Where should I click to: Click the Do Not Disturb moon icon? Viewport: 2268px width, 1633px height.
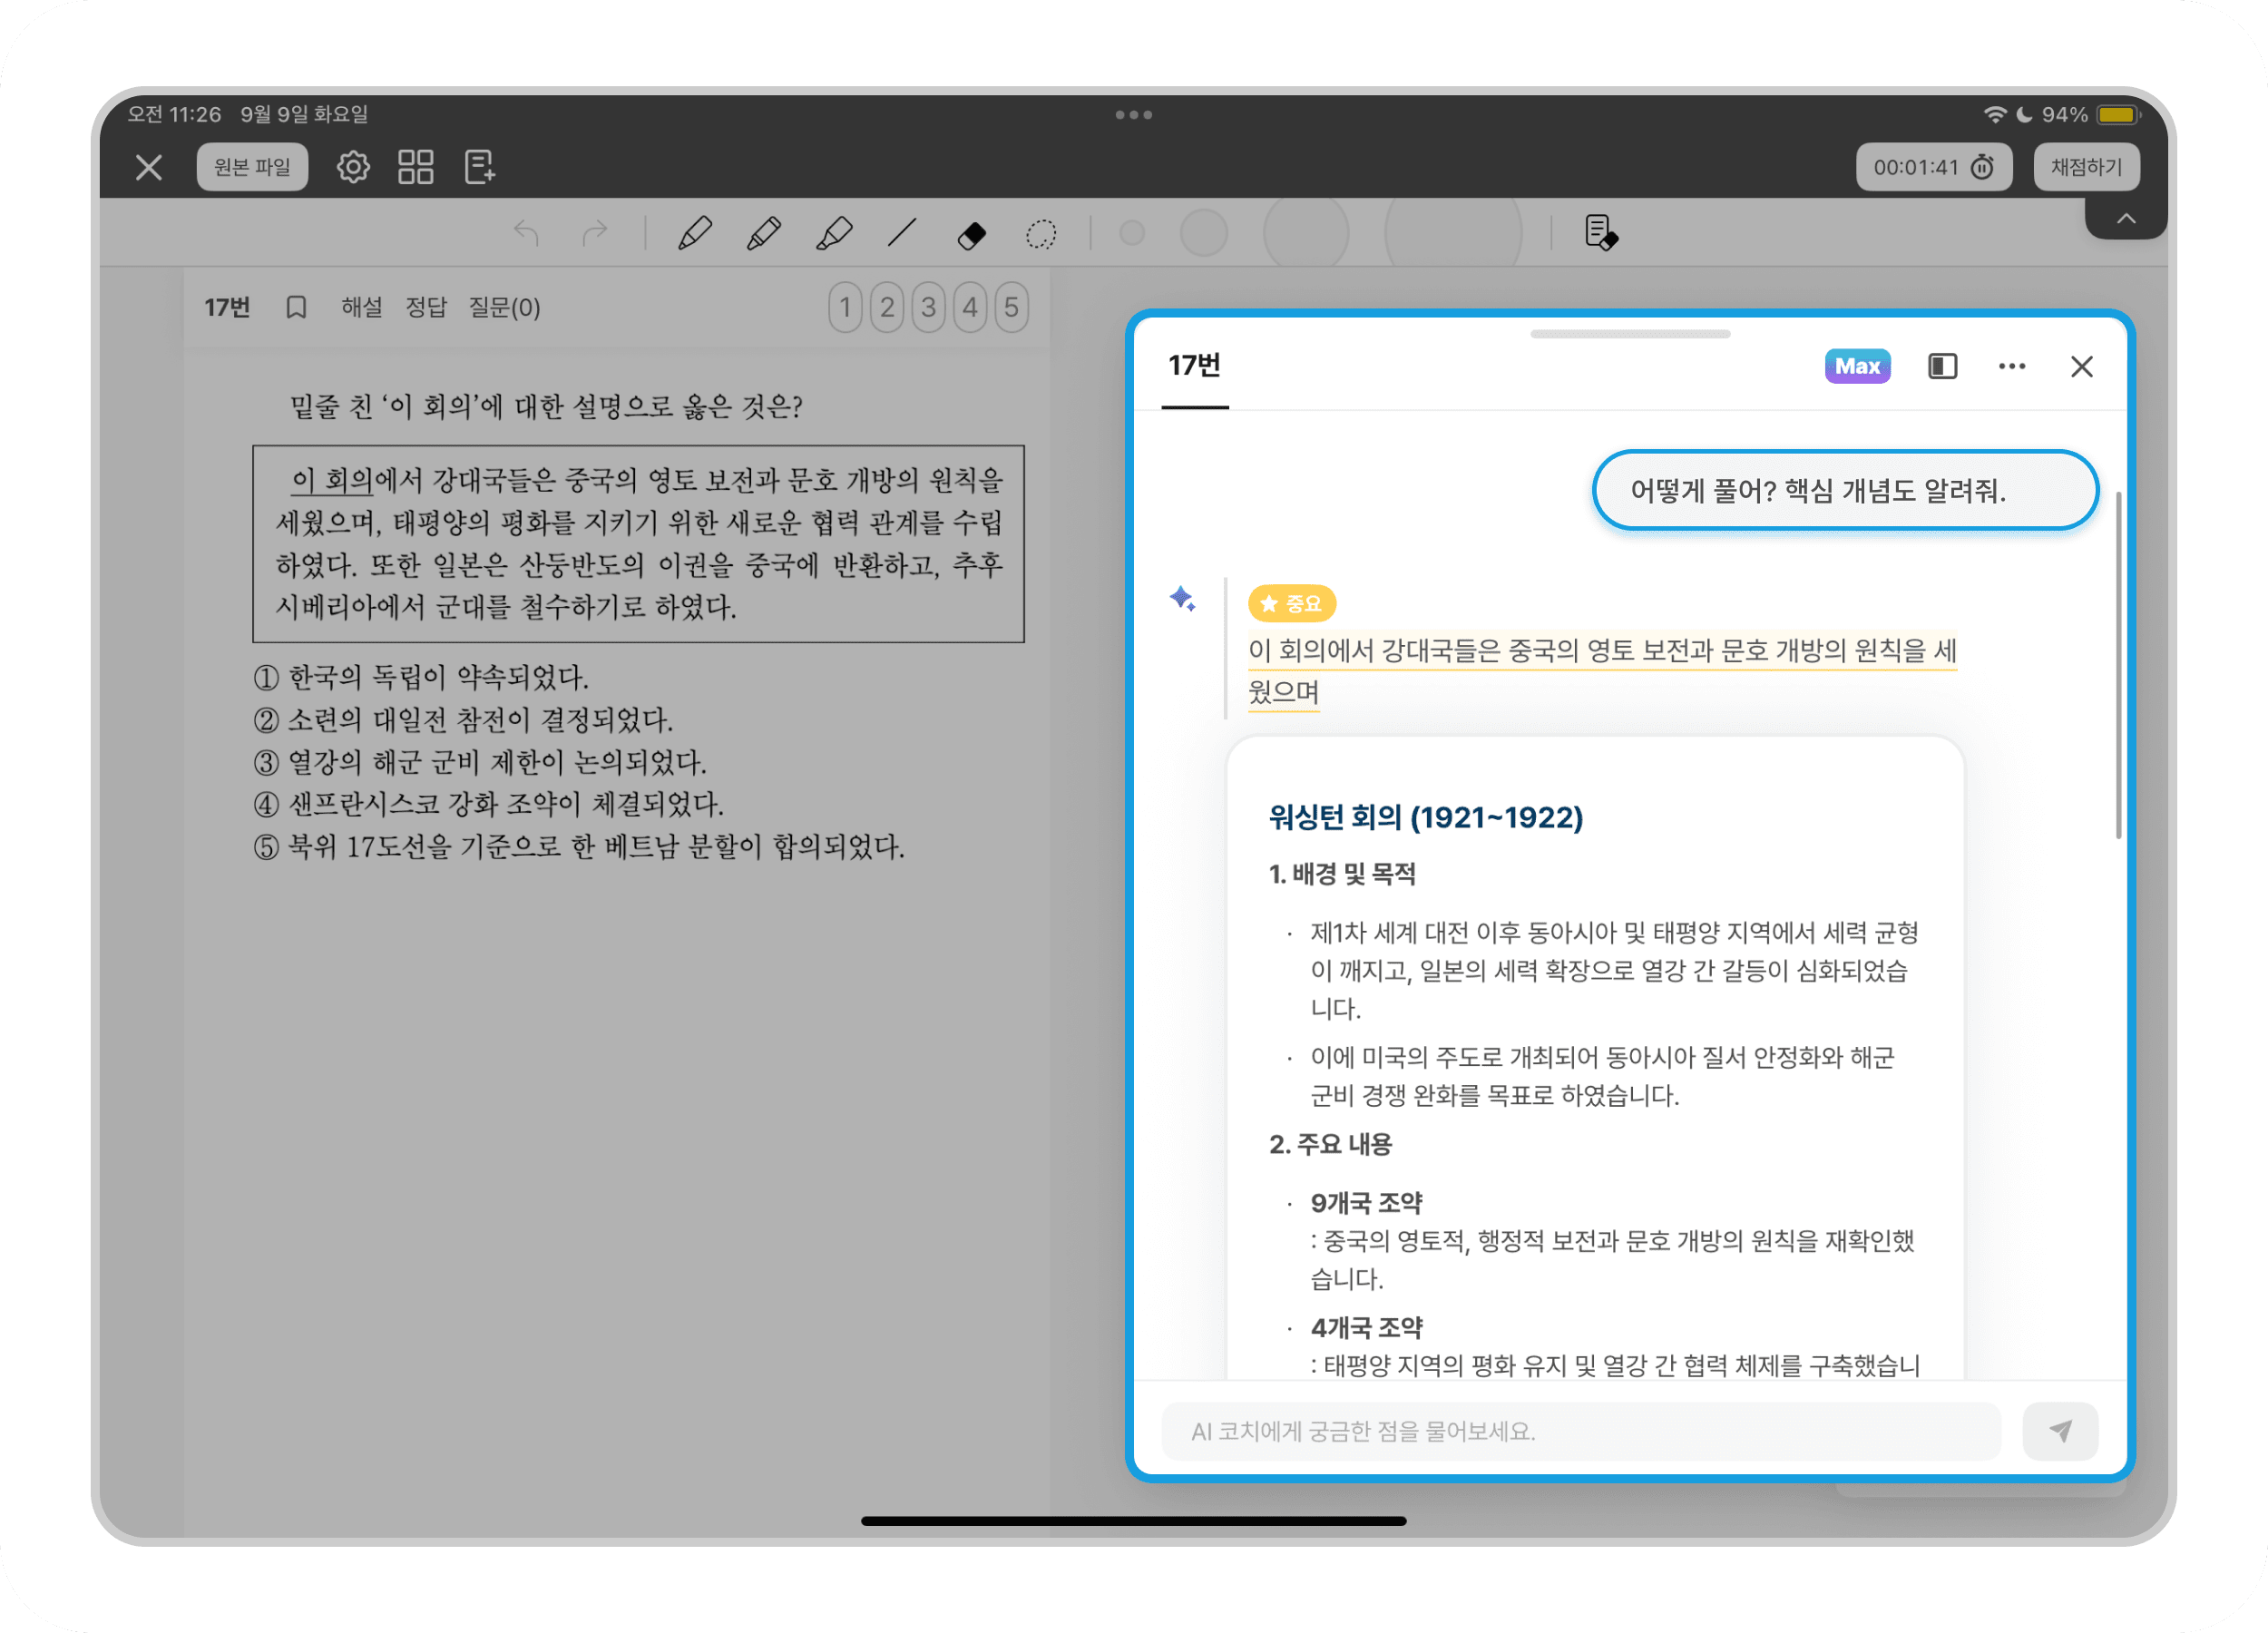coord(2025,115)
